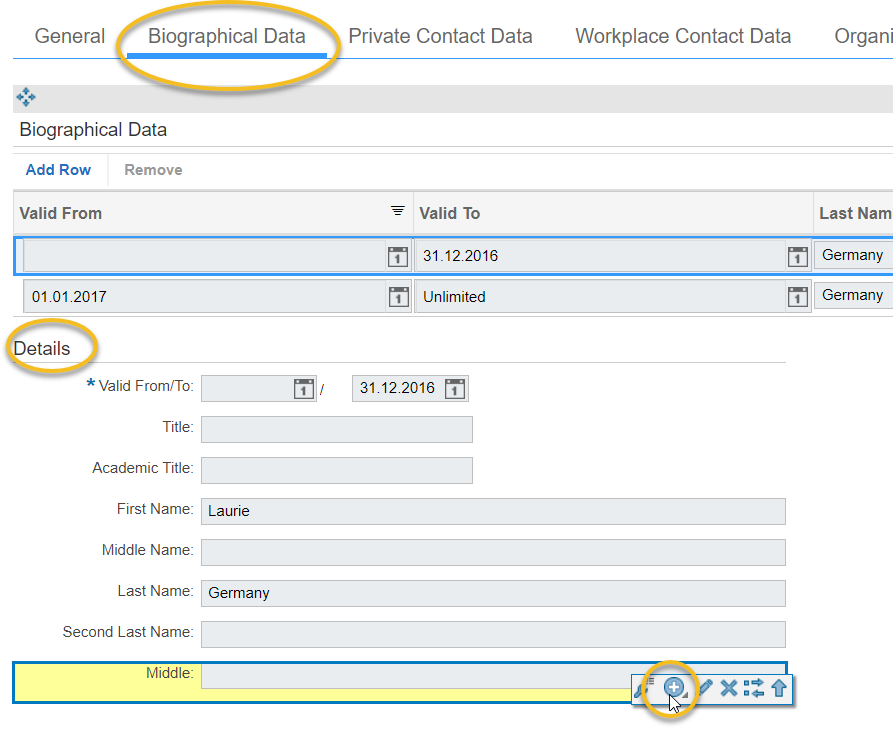This screenshot has width=893, height=749.
Task: Click the filter icon on the Valid From column header
Action: click(397, 211)
